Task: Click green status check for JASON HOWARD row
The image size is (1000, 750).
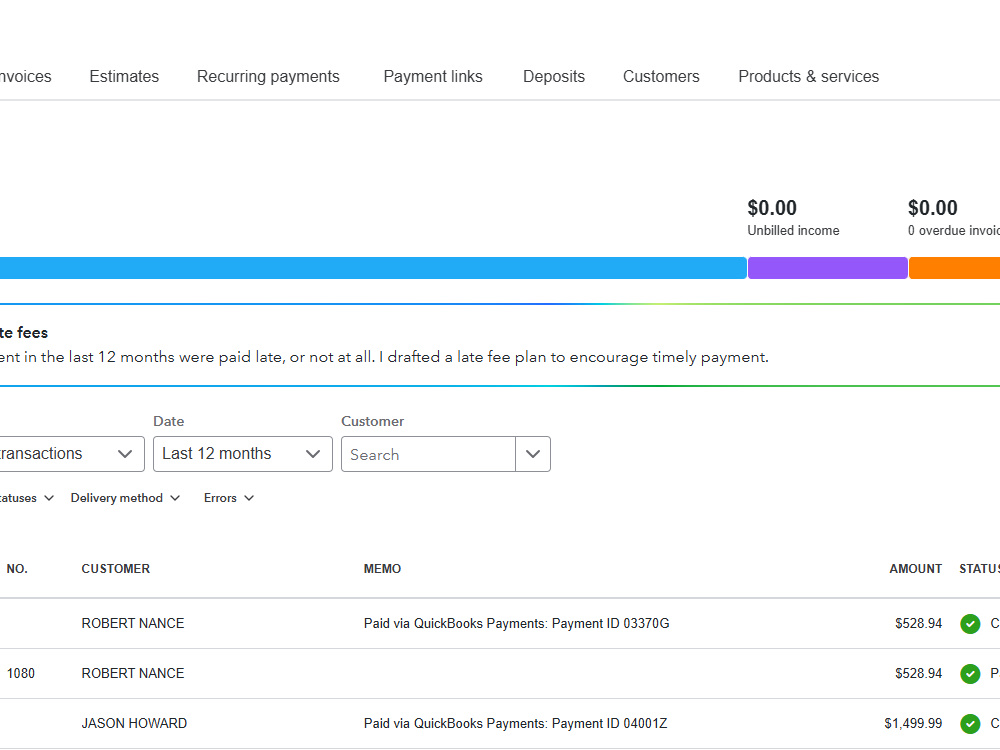Action: (970, 723)
